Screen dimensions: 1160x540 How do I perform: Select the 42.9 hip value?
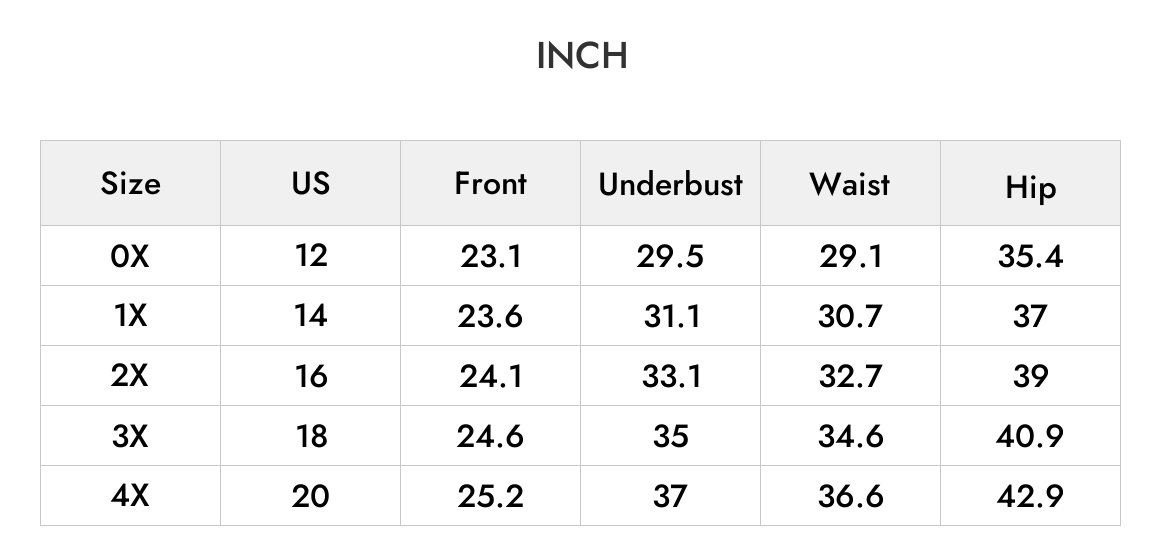pos(1031,496)
